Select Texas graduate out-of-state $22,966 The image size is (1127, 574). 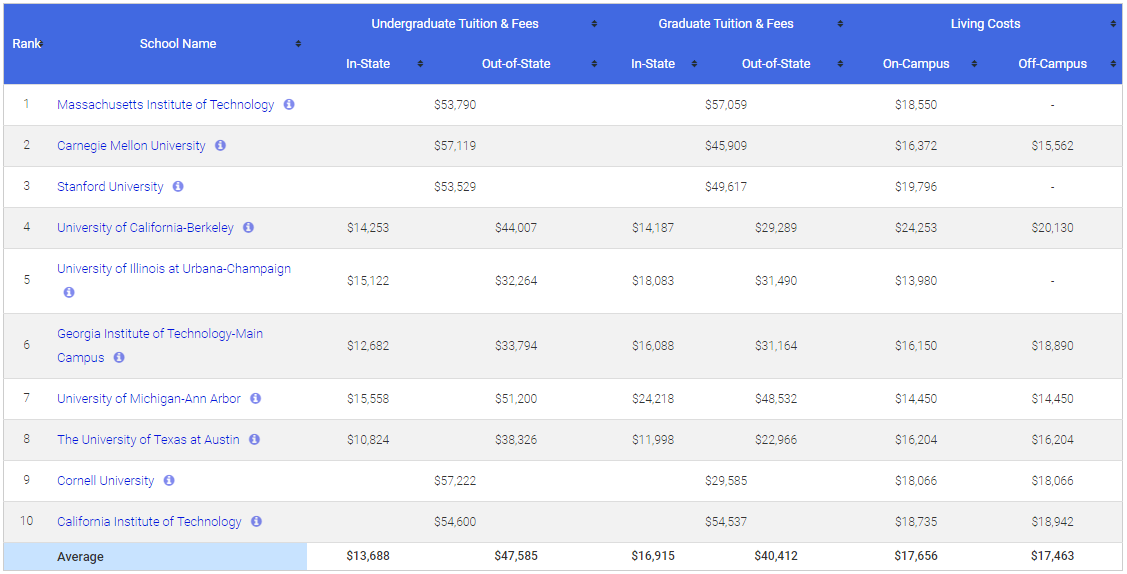click(x=776, y=440)
